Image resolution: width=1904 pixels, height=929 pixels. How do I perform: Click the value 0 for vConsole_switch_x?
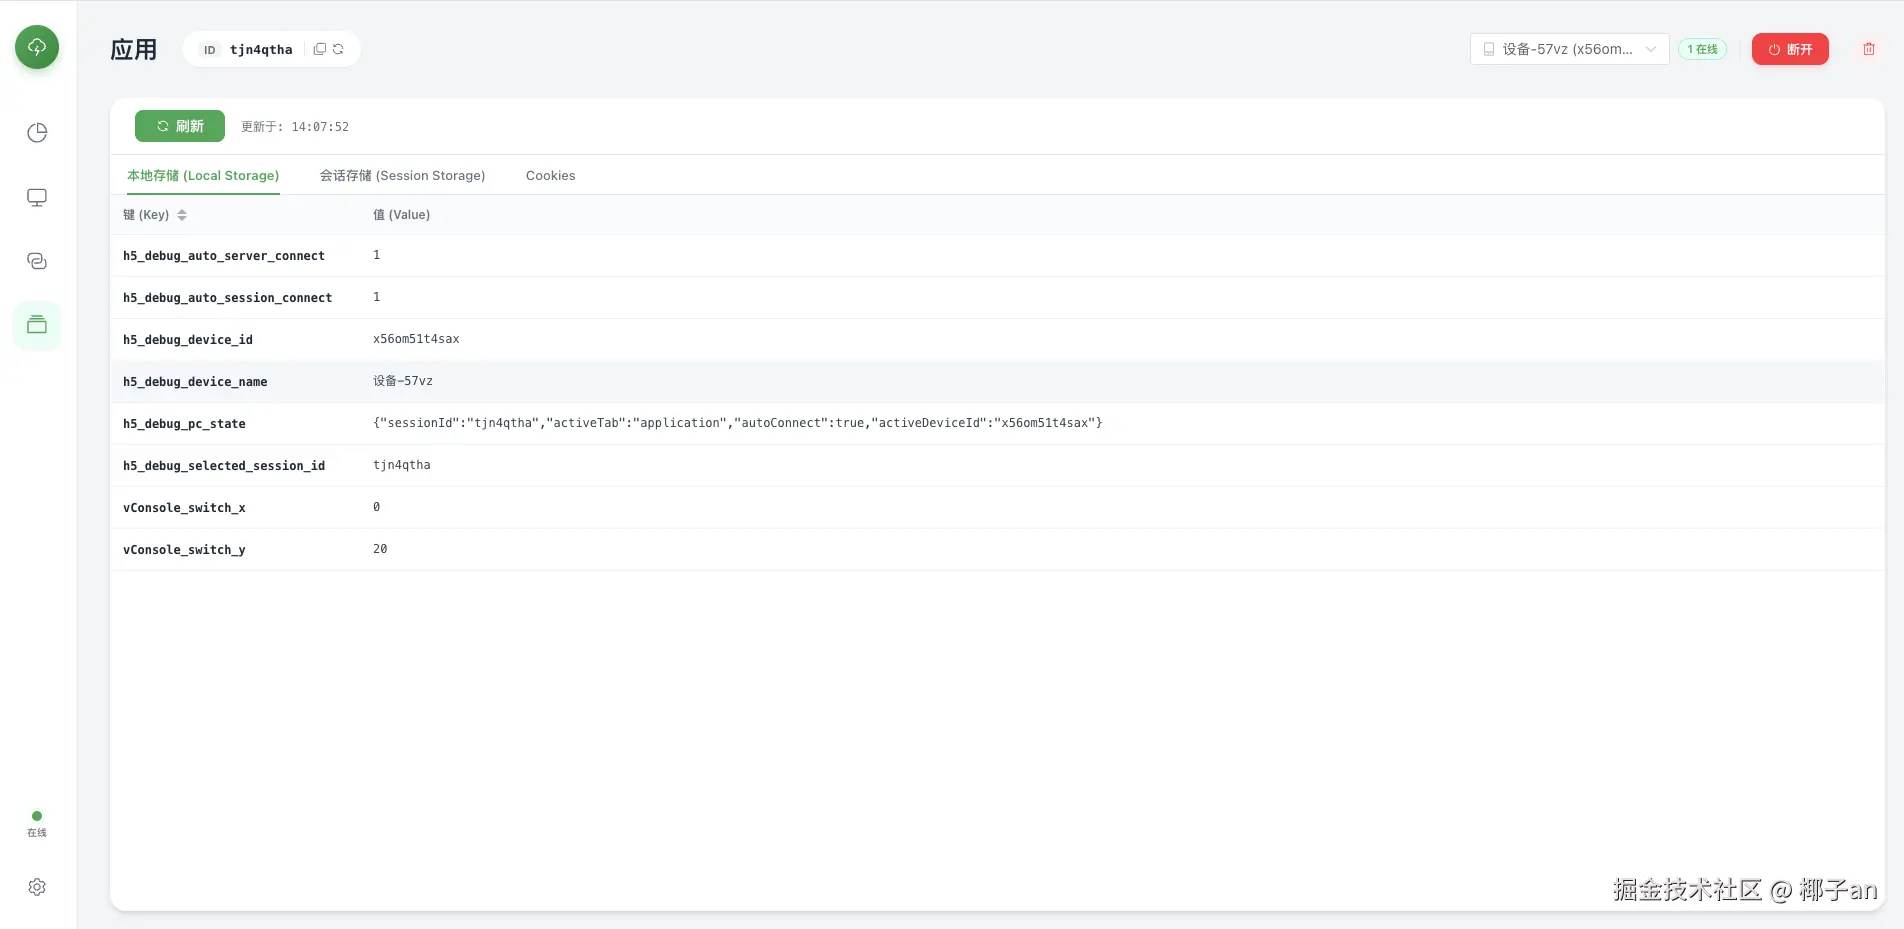point(377,507)
